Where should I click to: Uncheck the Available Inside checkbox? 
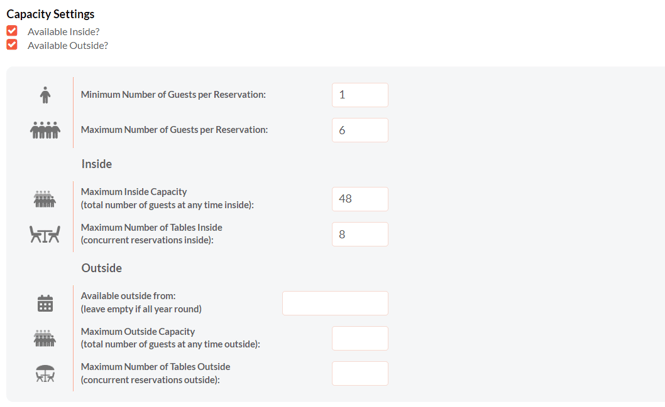click(12, 31)
